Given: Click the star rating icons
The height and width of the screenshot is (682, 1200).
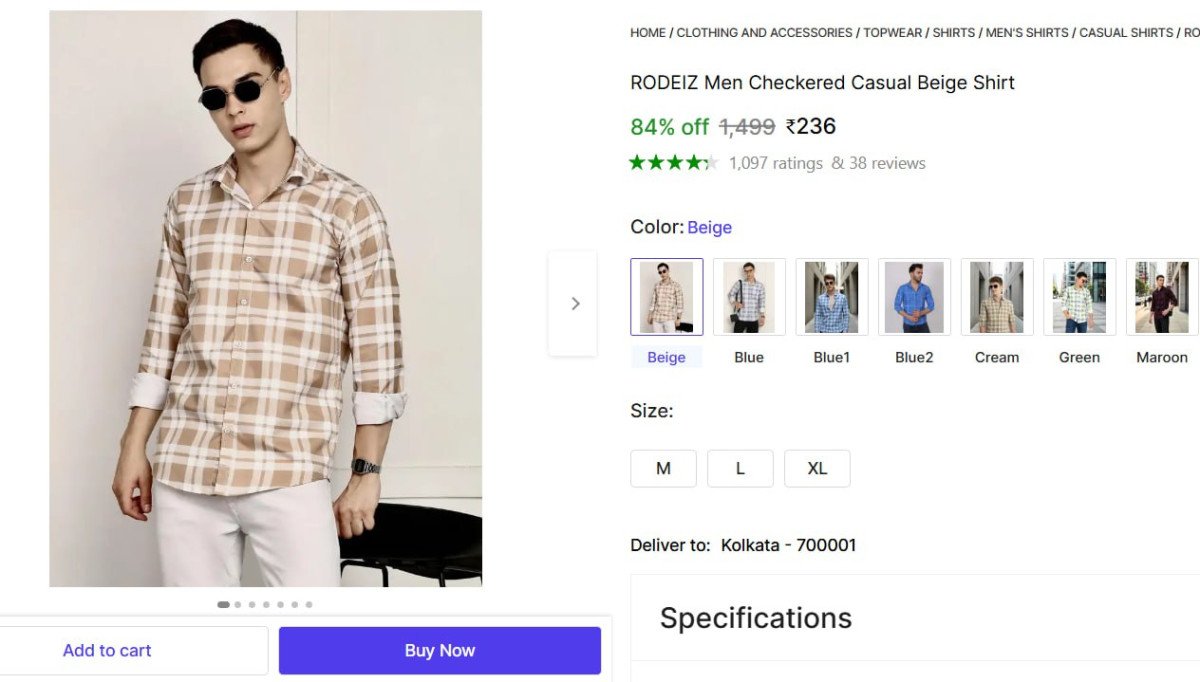Looking at the screenshot, I should click(673, 163).
